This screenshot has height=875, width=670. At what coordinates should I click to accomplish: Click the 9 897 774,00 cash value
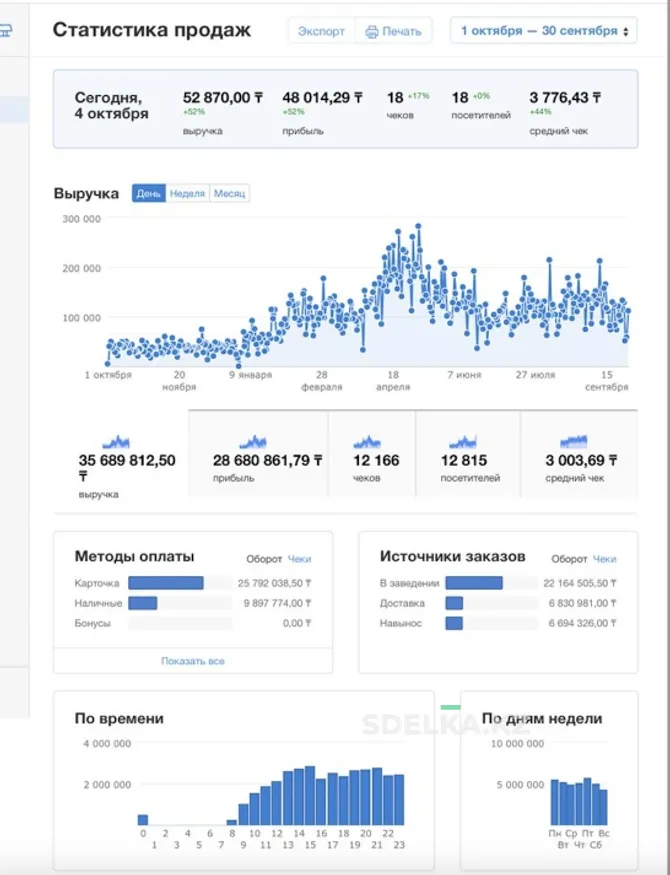point(277,603)
